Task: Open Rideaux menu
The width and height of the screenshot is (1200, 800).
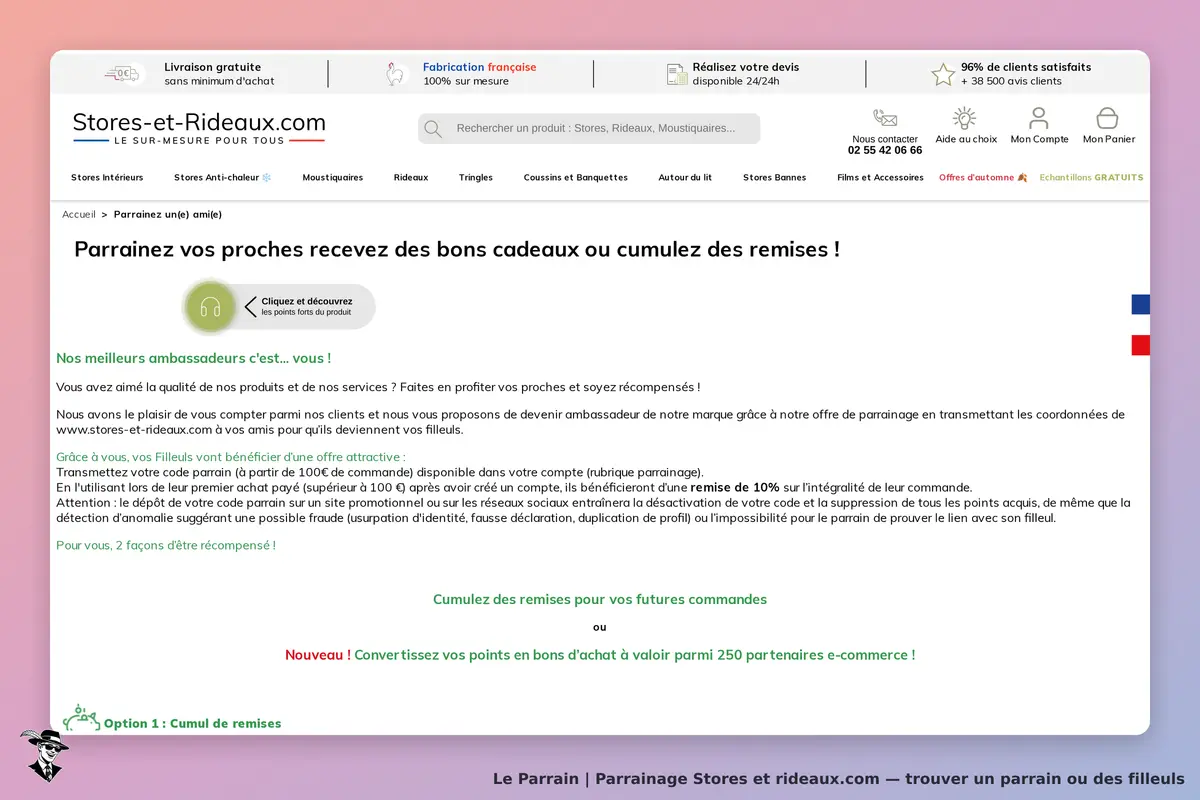Action: pyautogui.click(x=411, y=177)
